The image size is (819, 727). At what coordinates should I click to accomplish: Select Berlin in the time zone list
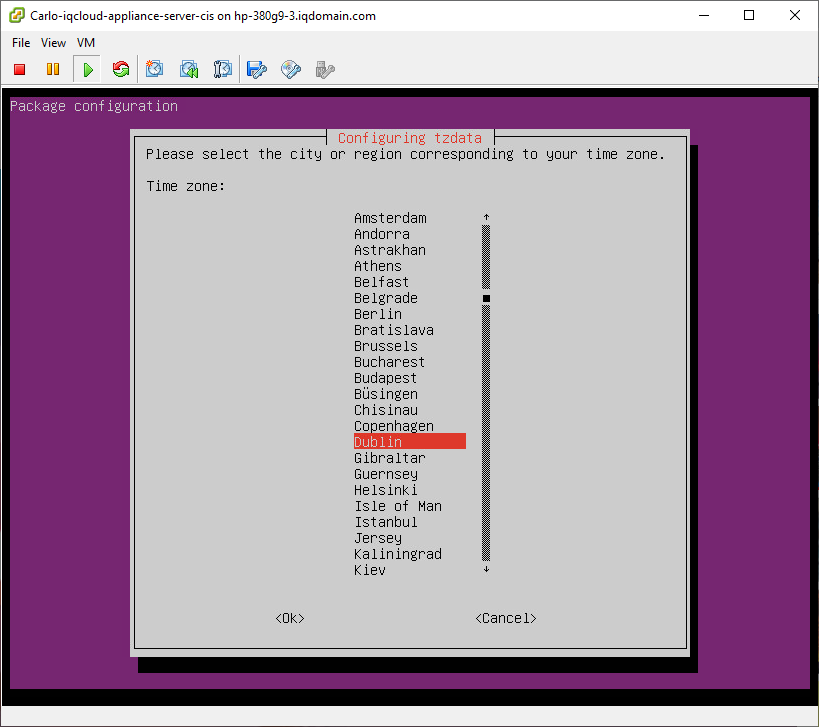tap(378, 314)
